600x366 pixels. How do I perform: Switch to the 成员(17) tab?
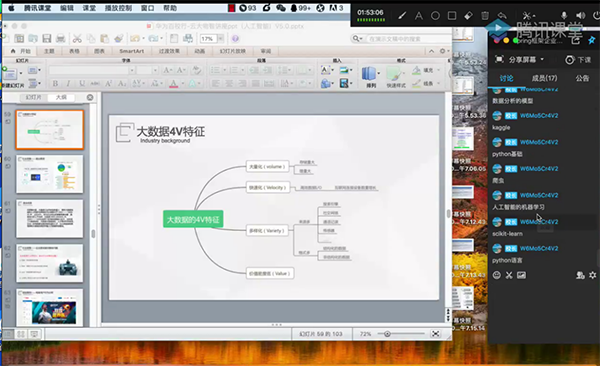[x=544, y=78]
